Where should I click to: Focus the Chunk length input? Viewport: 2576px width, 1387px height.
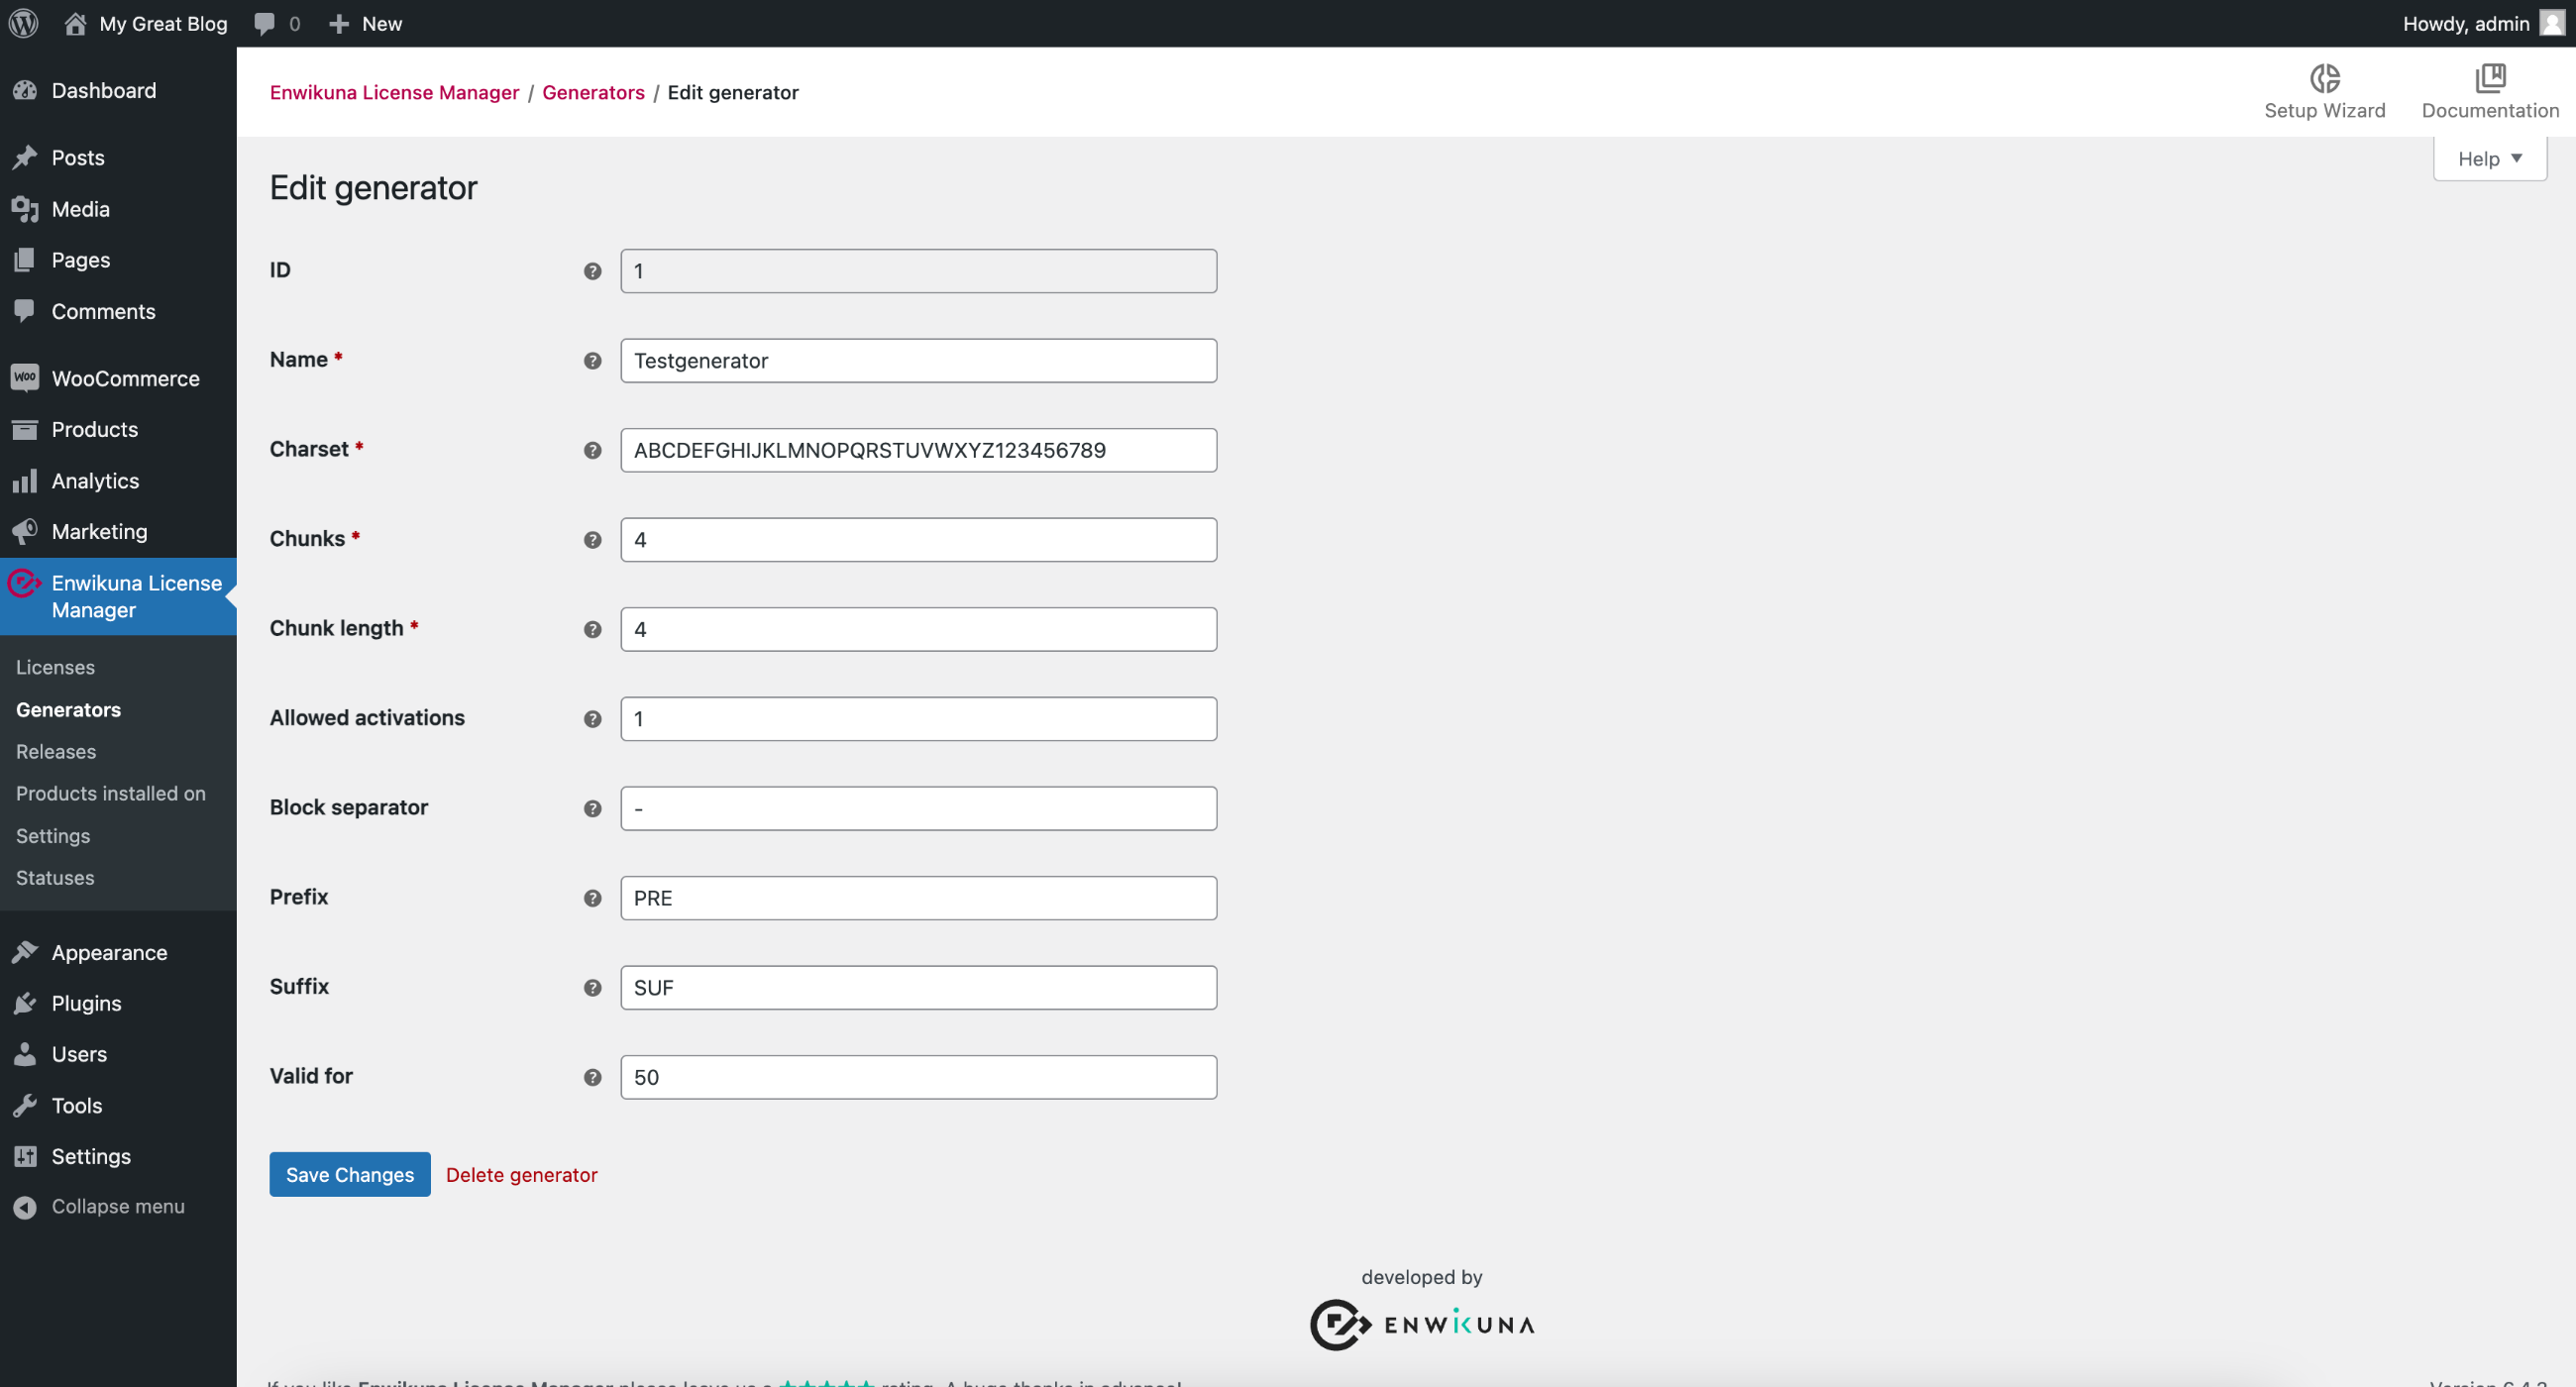[918, 629]
